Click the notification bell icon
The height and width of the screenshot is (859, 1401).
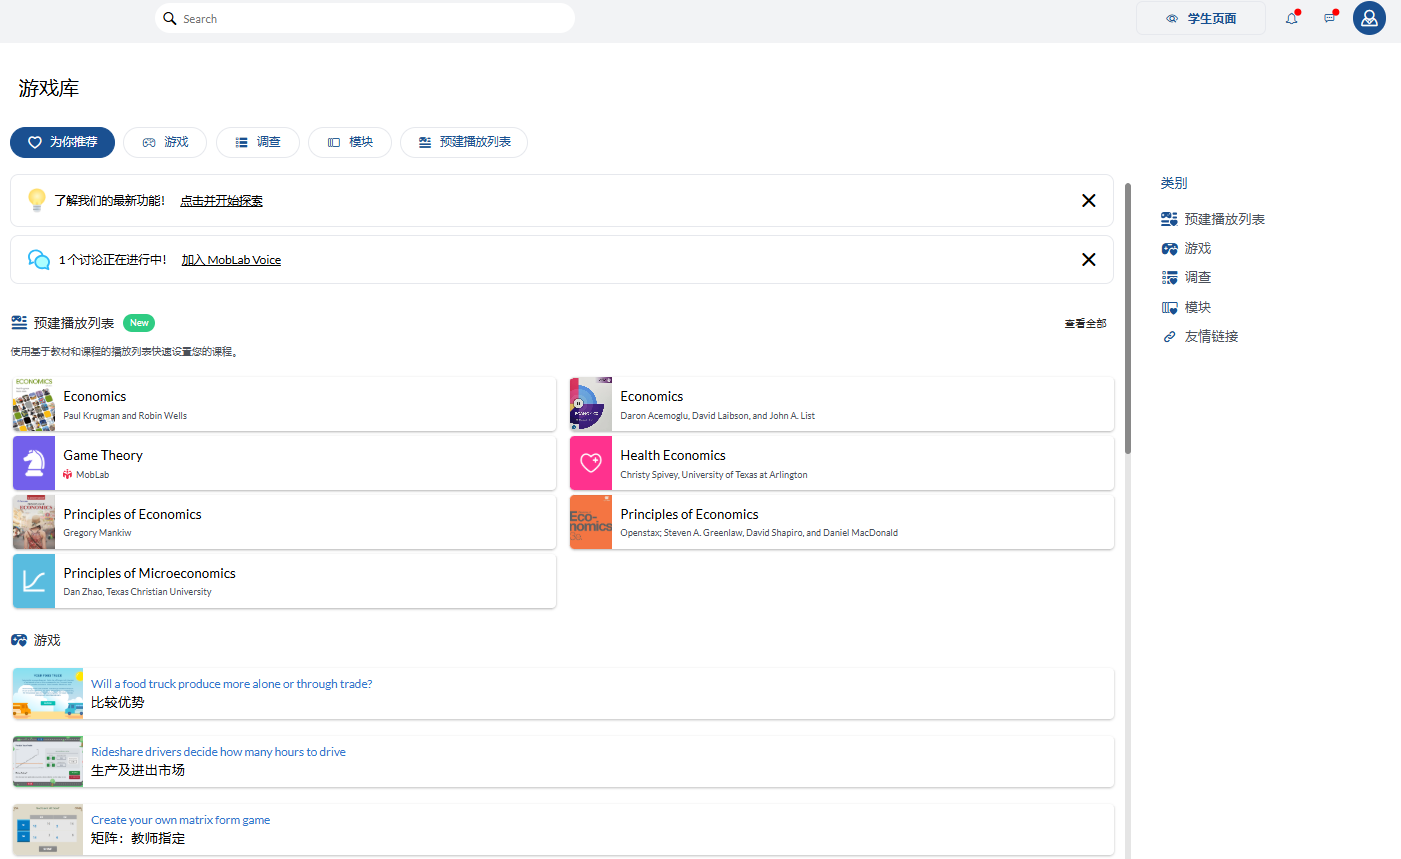[1292, 18]
